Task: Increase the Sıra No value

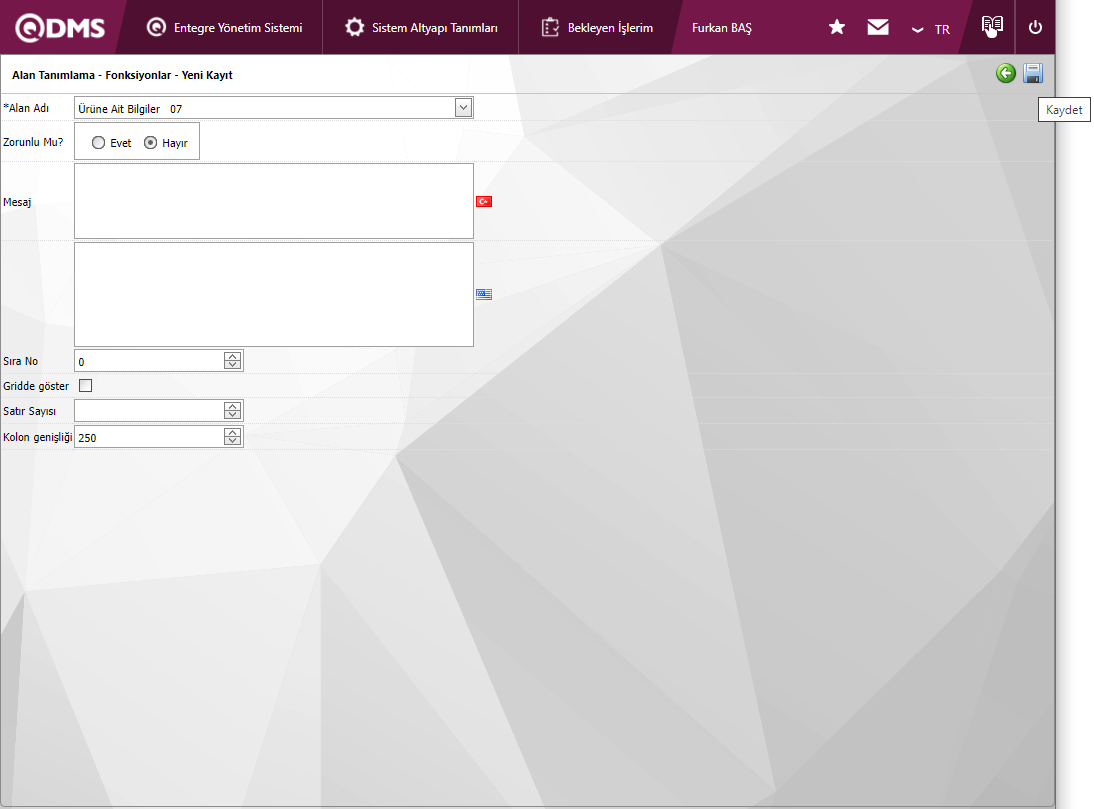Action: pos(232,356)
